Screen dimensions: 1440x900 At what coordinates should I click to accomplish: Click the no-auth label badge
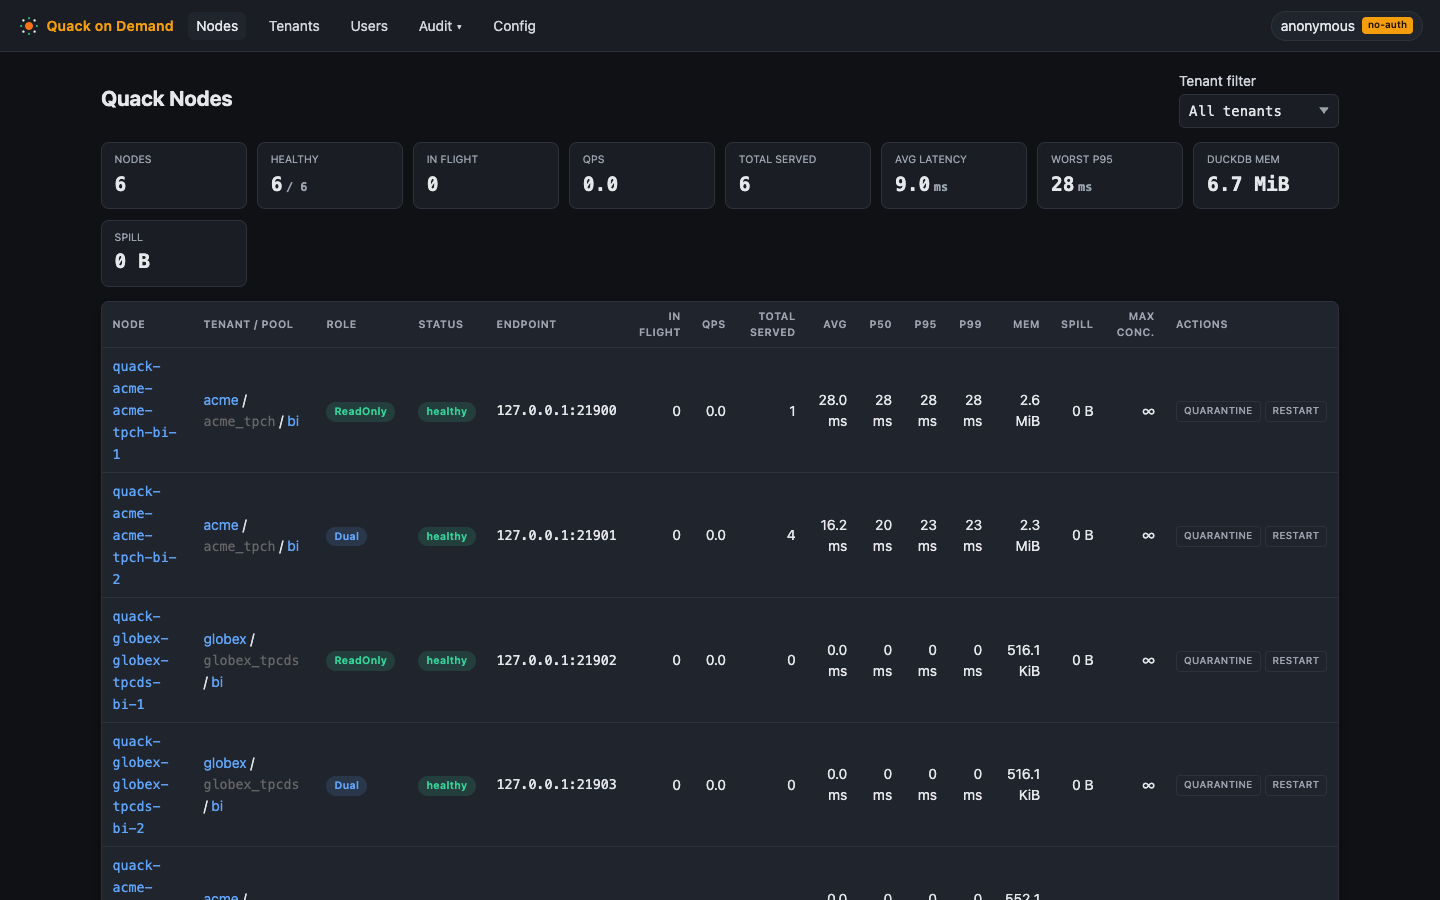coord(1387,25)
